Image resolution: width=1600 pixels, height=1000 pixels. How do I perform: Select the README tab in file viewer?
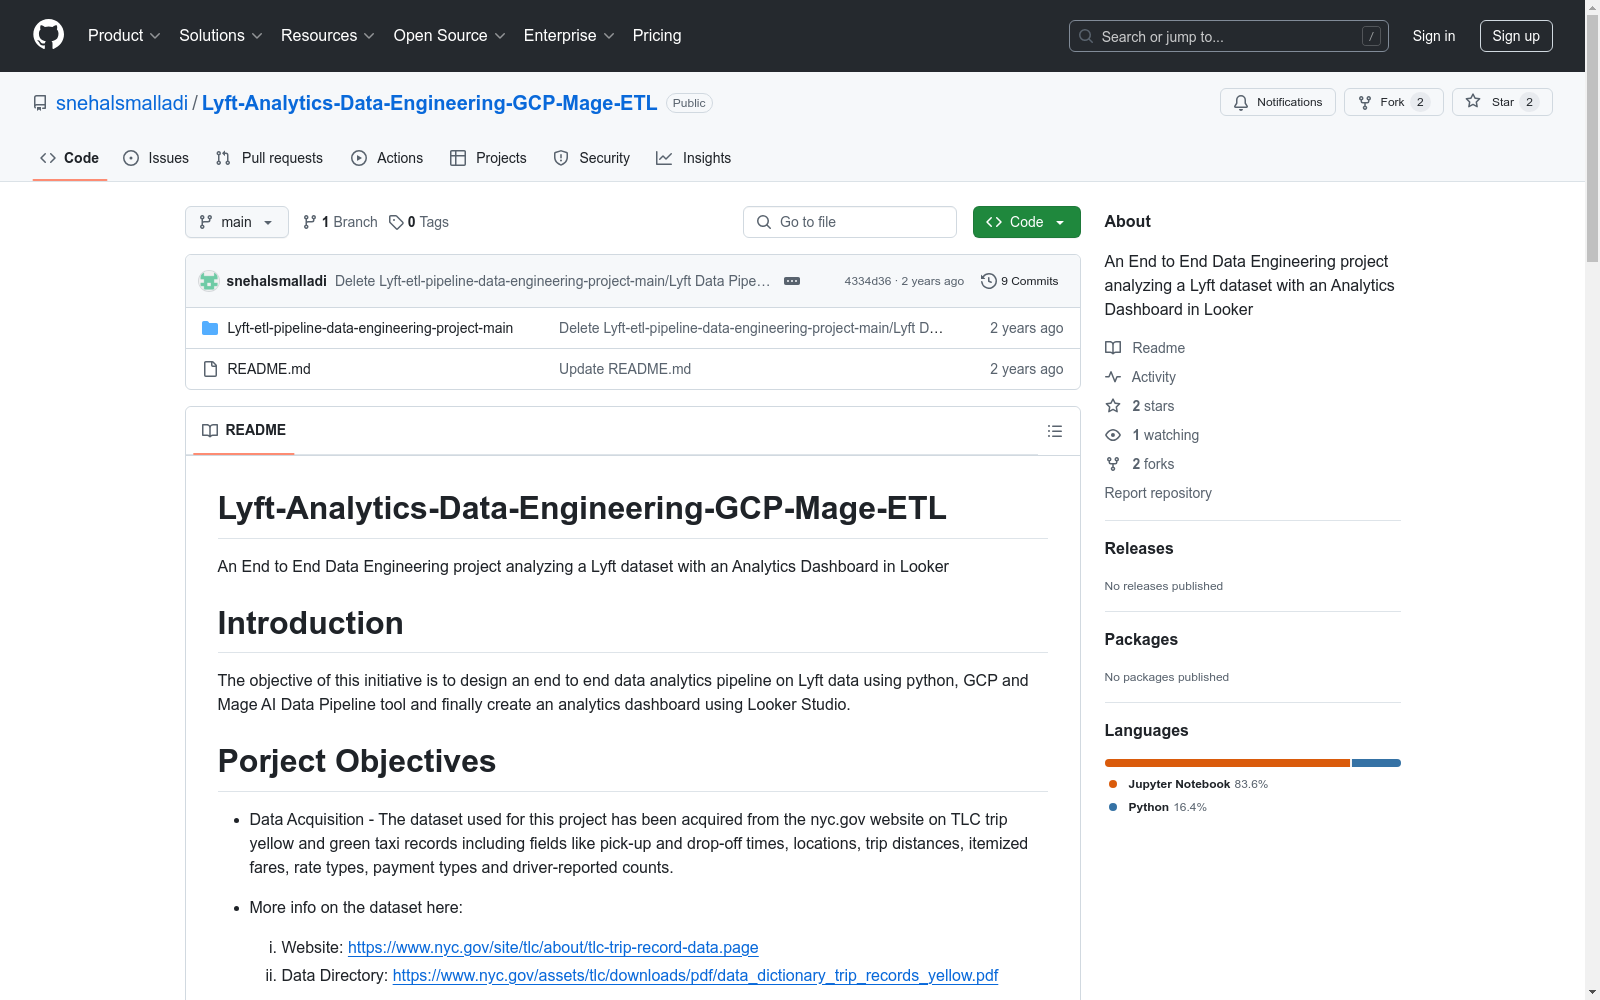[x=244, y=431]
